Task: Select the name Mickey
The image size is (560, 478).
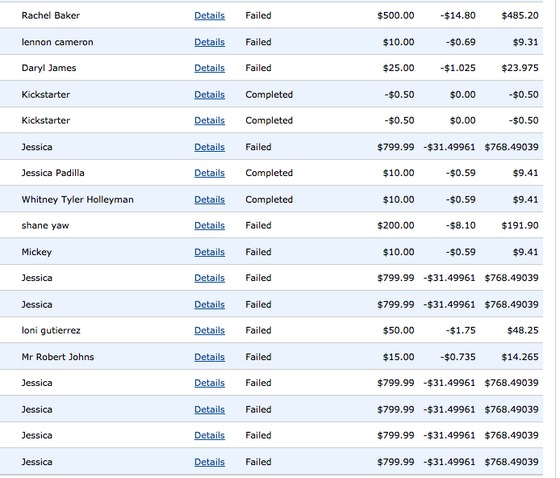Action: tap(37, 252)
